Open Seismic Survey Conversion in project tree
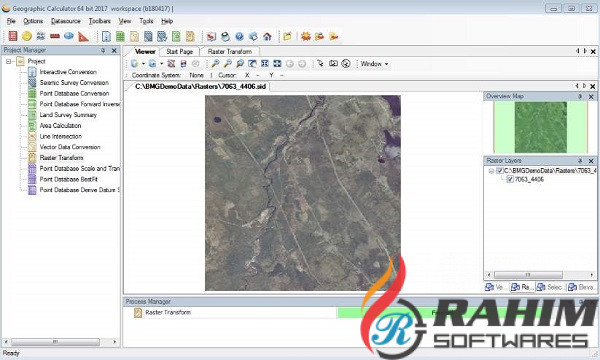The image size is (600, 360). (74, 83)
